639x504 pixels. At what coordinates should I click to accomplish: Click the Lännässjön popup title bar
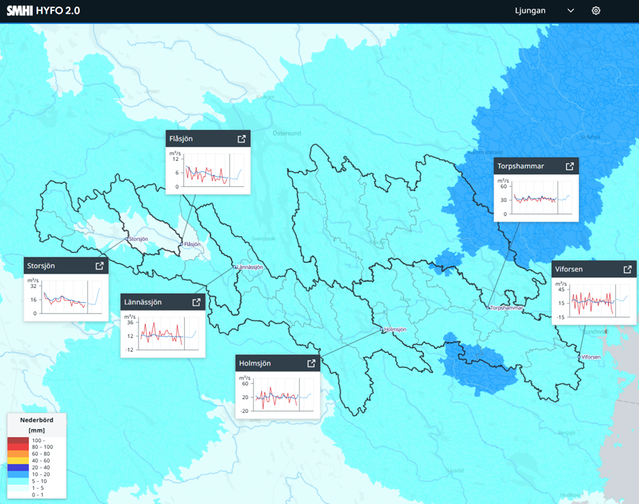(x=163, y=302)
